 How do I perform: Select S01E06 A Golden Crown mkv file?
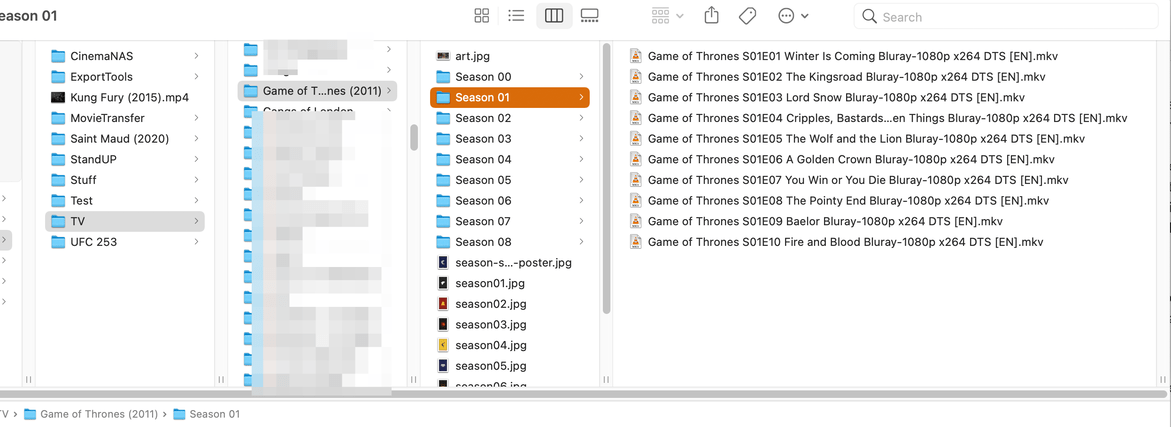842,159
